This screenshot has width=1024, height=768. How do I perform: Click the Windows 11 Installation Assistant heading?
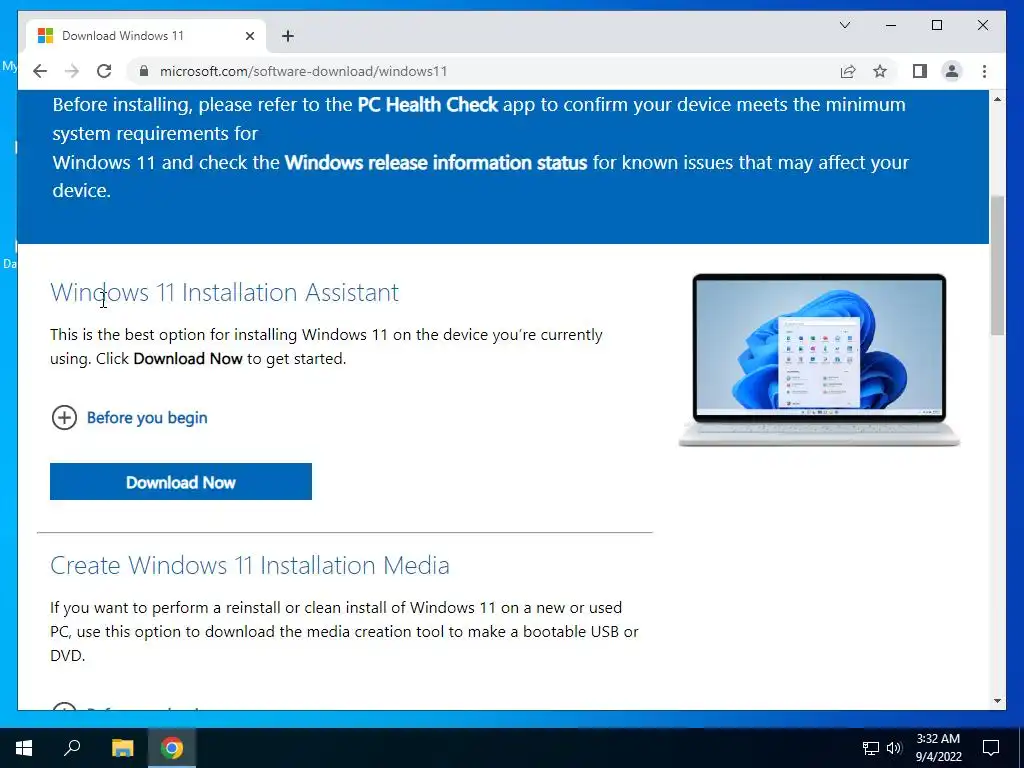pos(225,292)
